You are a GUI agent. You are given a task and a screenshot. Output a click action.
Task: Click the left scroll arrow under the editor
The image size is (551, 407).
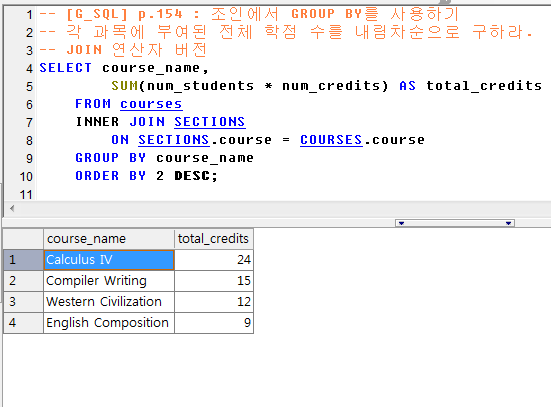(x=12, y=208)
